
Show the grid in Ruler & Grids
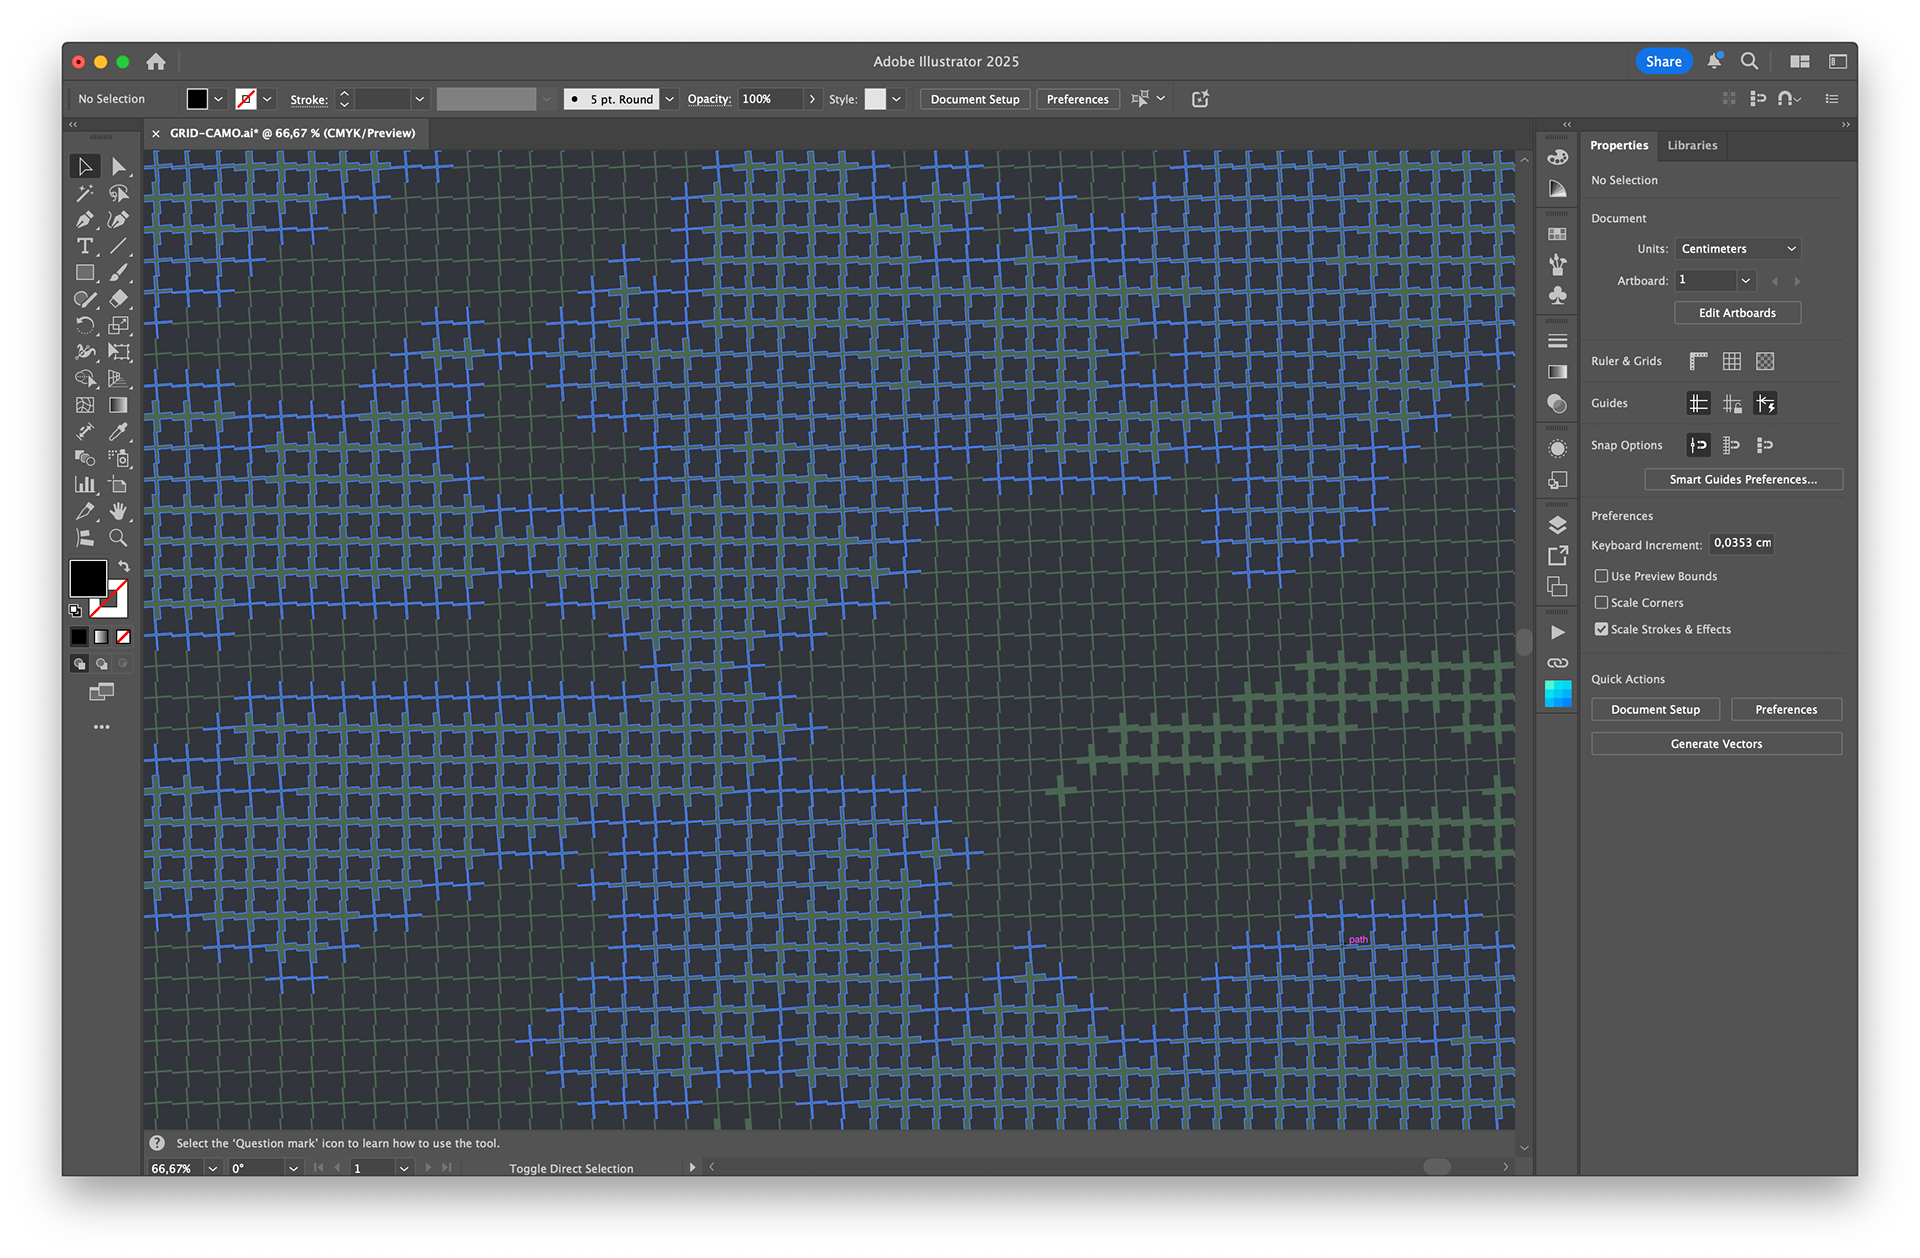tap(1732, 361)
